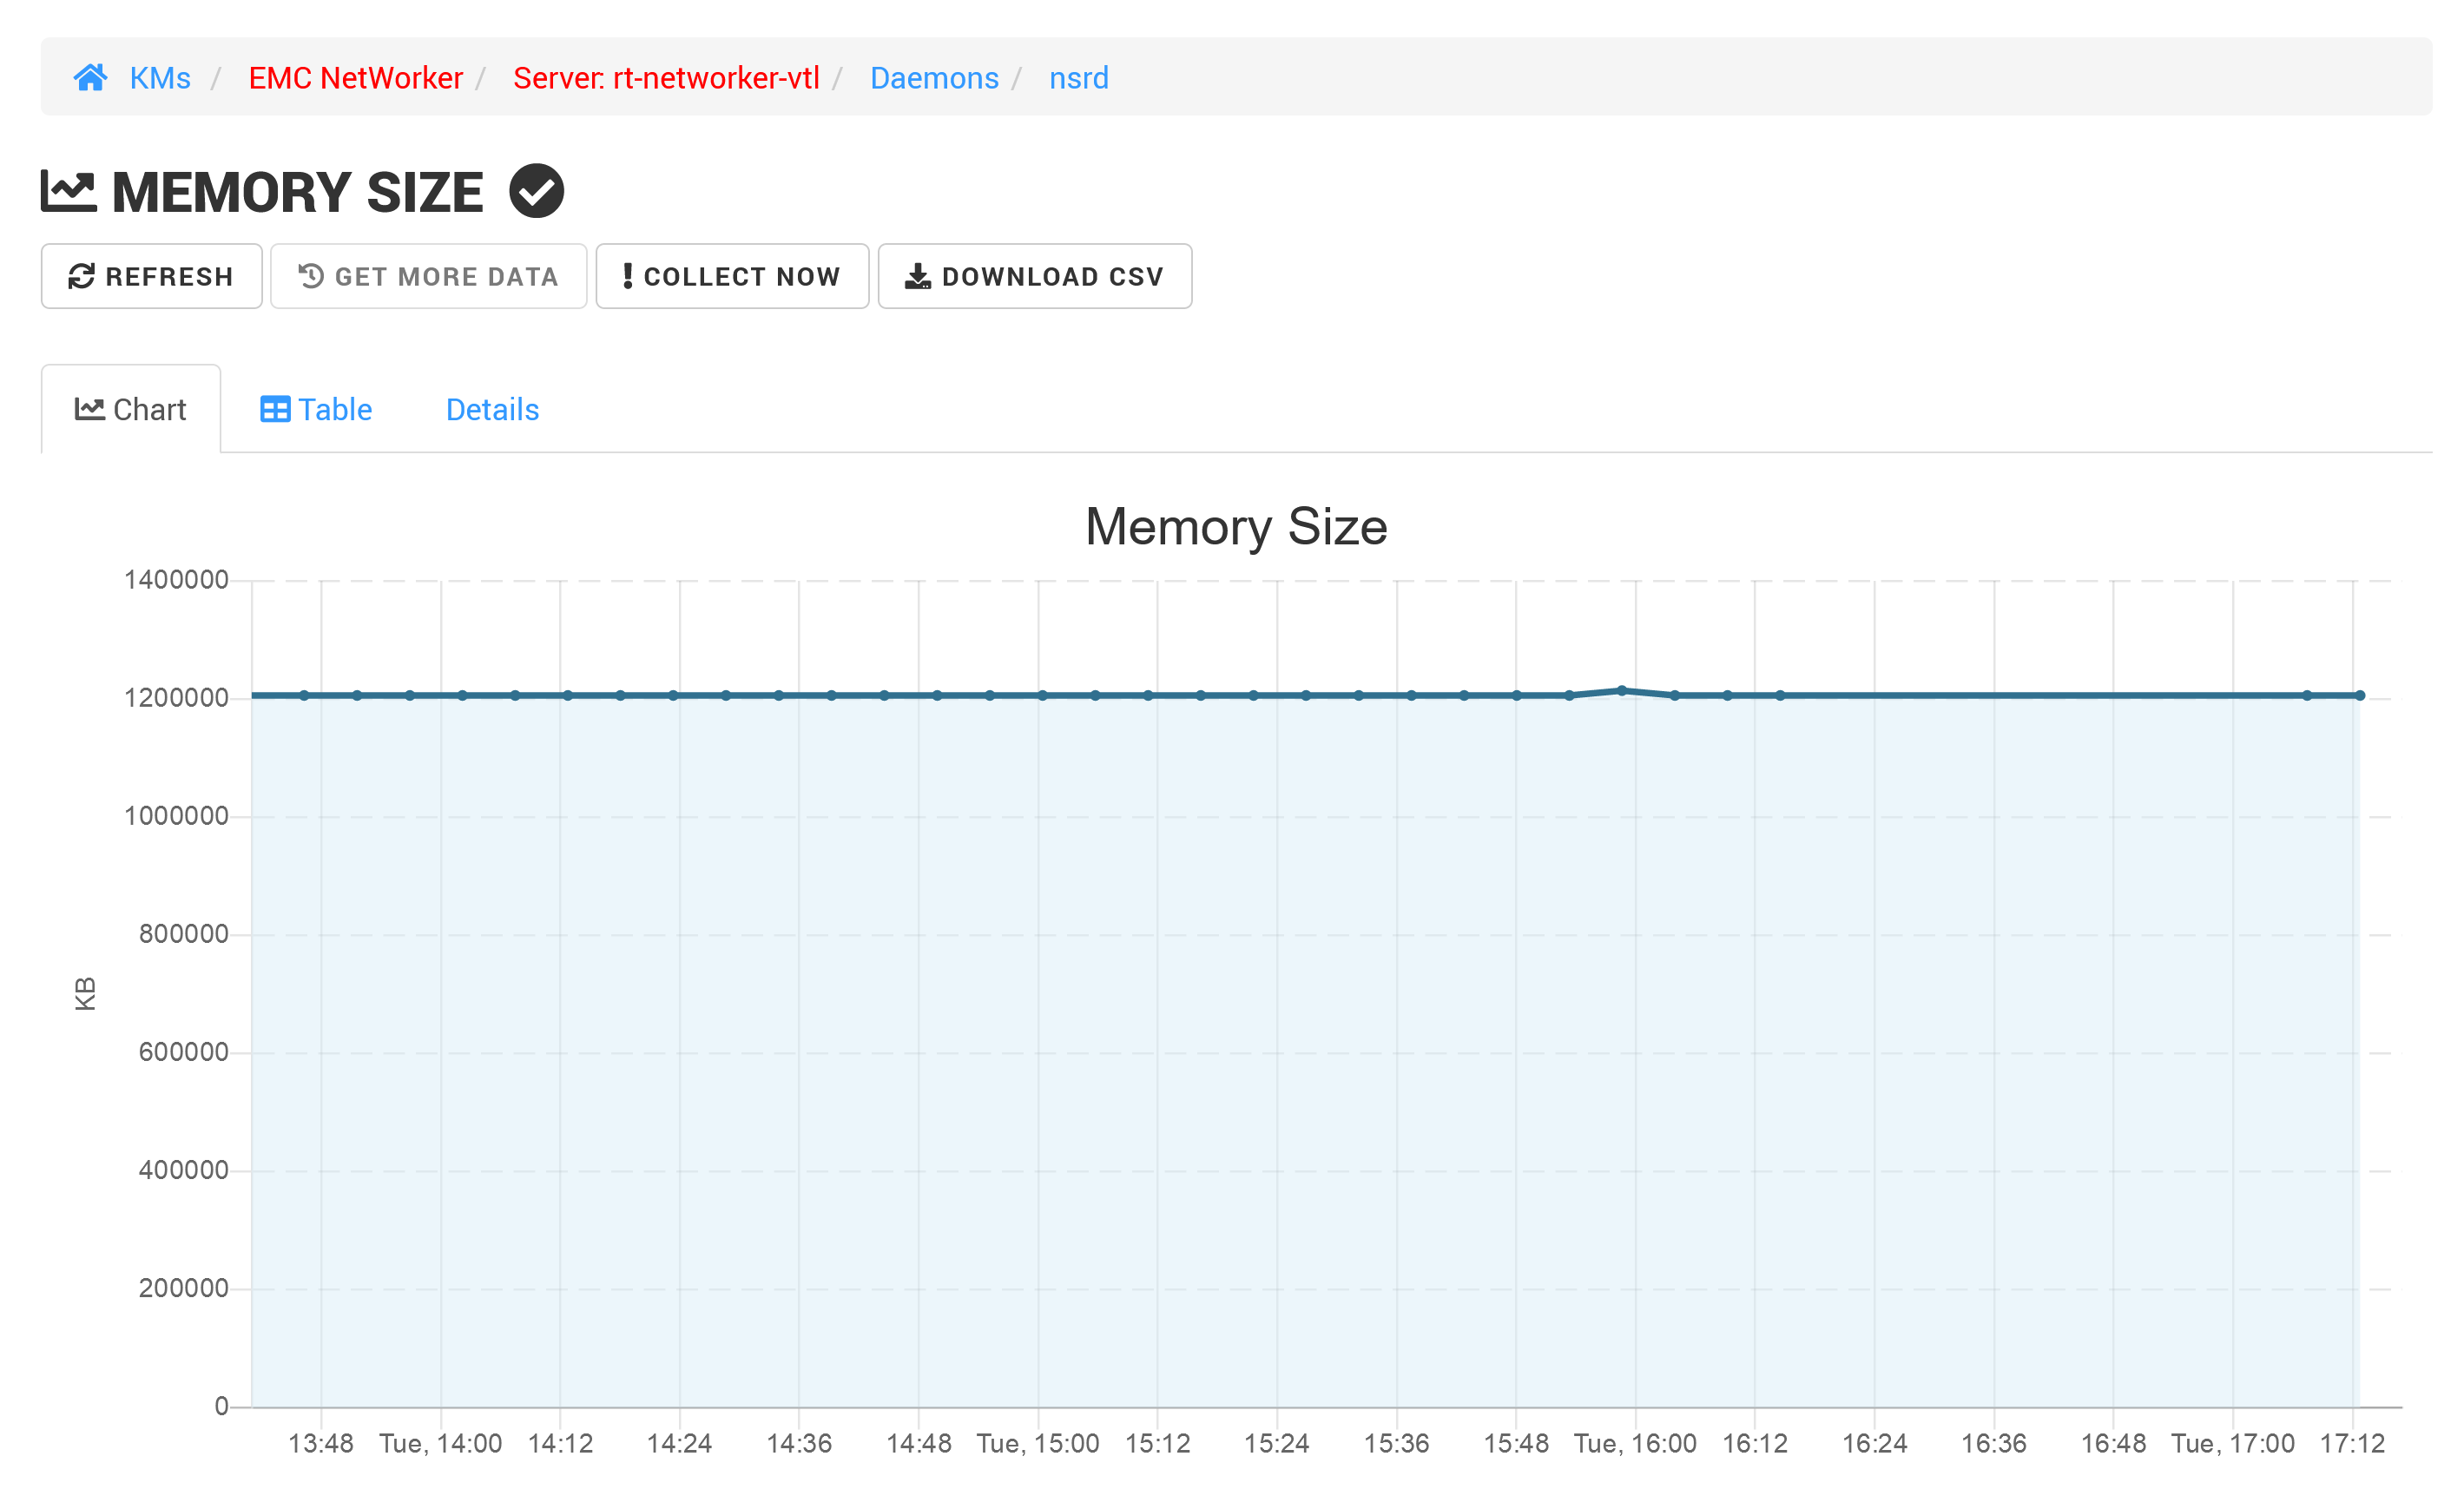Select the Chart tab
Image resolution: width=2464 pixels, height=1509 pixels.
coord(148,408)
